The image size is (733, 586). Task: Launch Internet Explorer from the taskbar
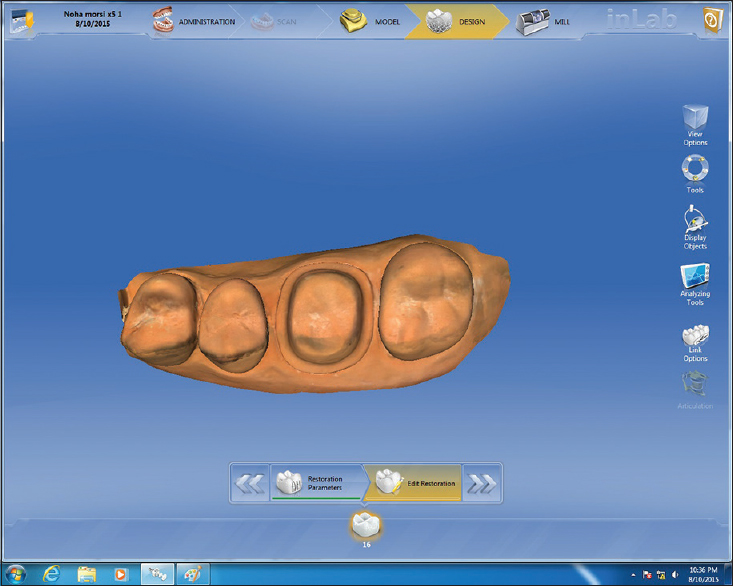pos(53,574)
